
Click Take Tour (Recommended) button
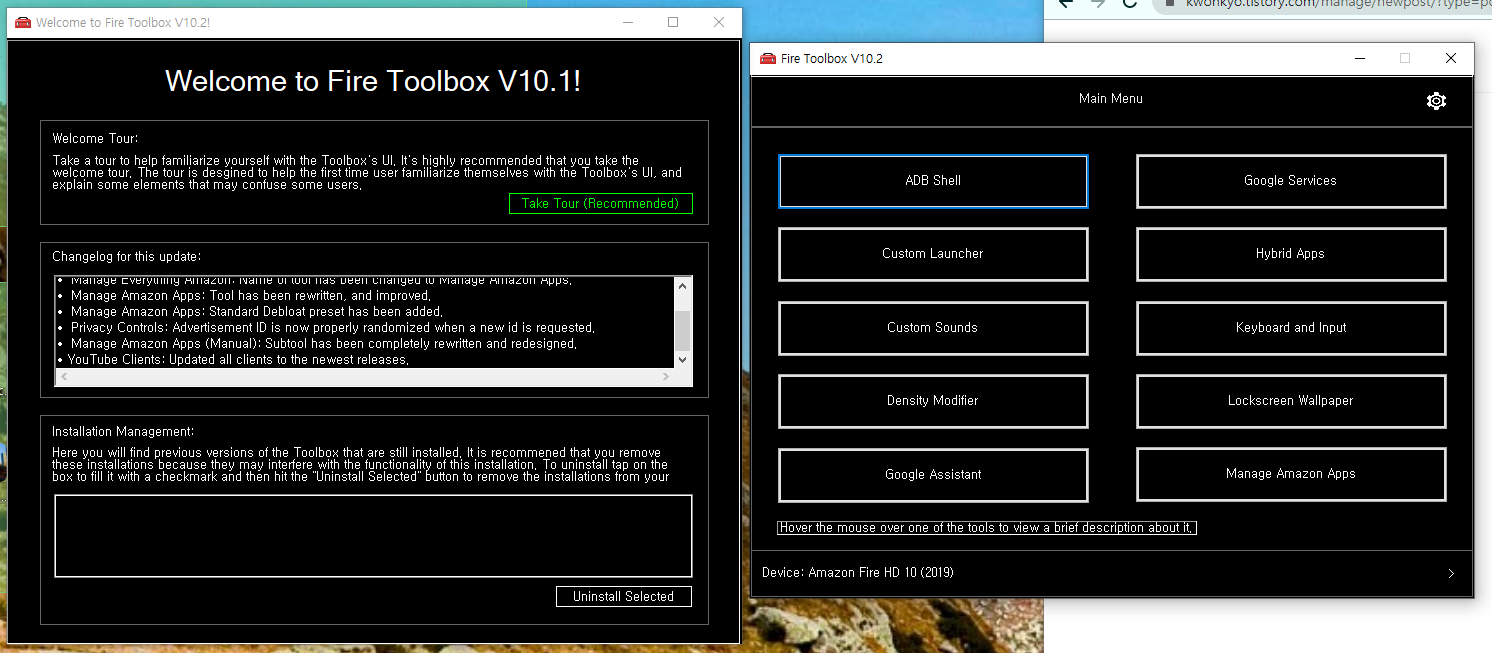600,204
